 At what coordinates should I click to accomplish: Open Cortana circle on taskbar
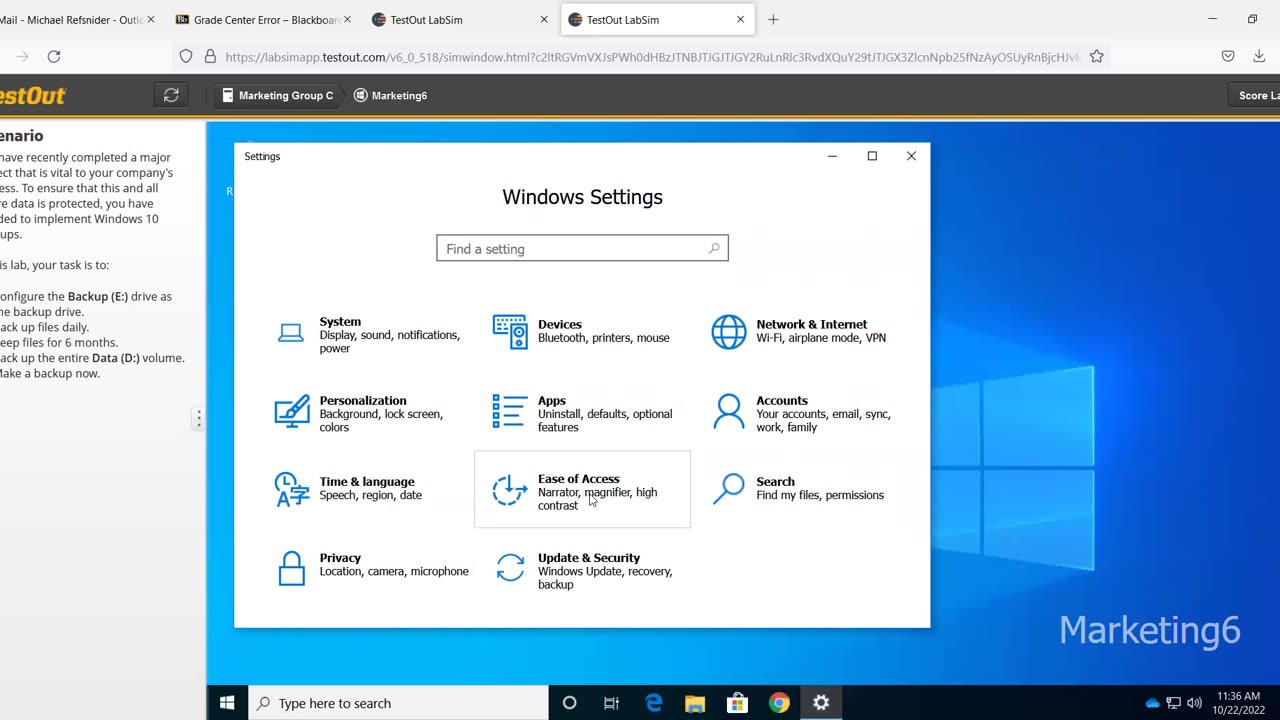[569, 703]
